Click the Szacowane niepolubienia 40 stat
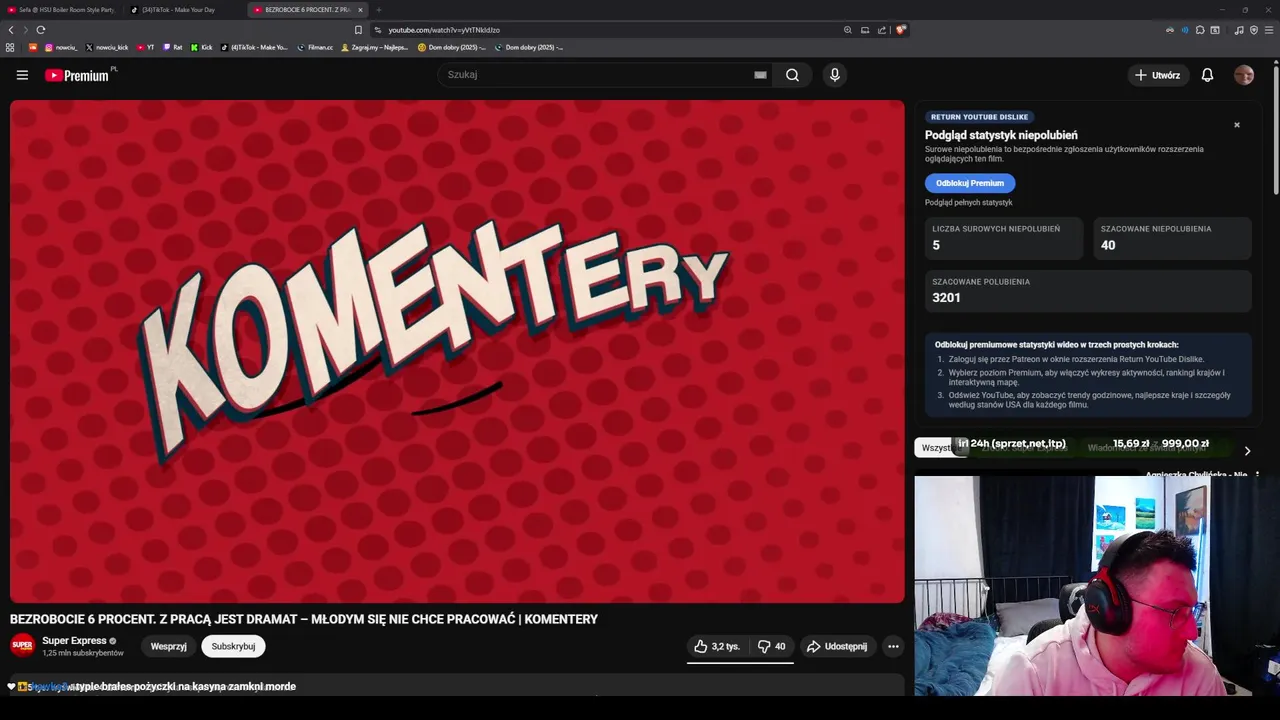The image size is (1280, 720). 1172,238
